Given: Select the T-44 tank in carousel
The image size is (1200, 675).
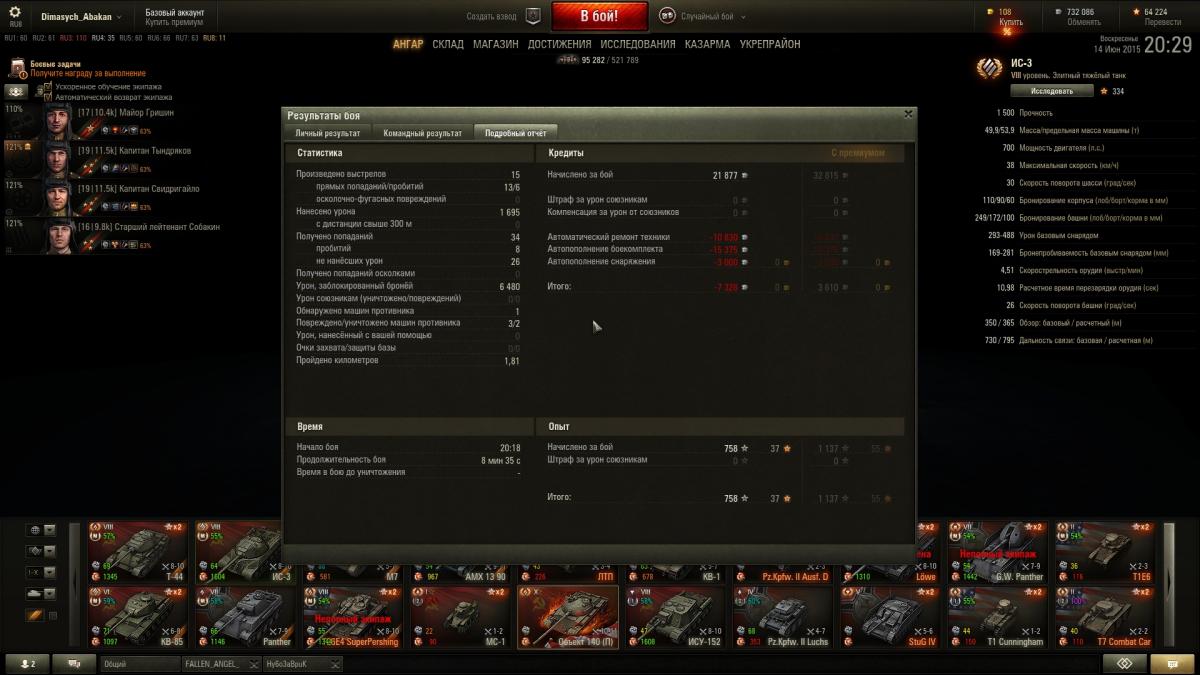Looking at the screenshot, I should click(137, 552).
